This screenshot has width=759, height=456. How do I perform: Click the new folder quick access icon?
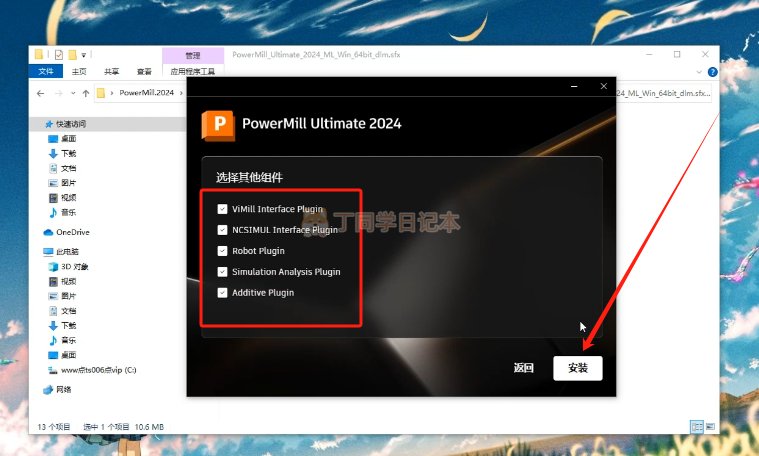coord(73,55)
